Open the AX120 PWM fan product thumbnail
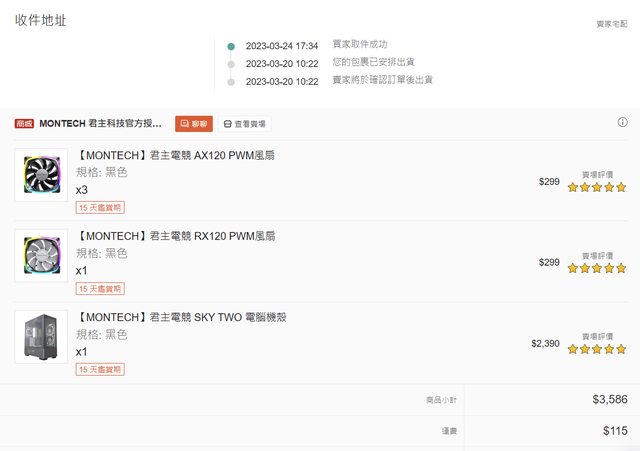The width and height of the screenshot is (640, 451). [x=41, y=174]
